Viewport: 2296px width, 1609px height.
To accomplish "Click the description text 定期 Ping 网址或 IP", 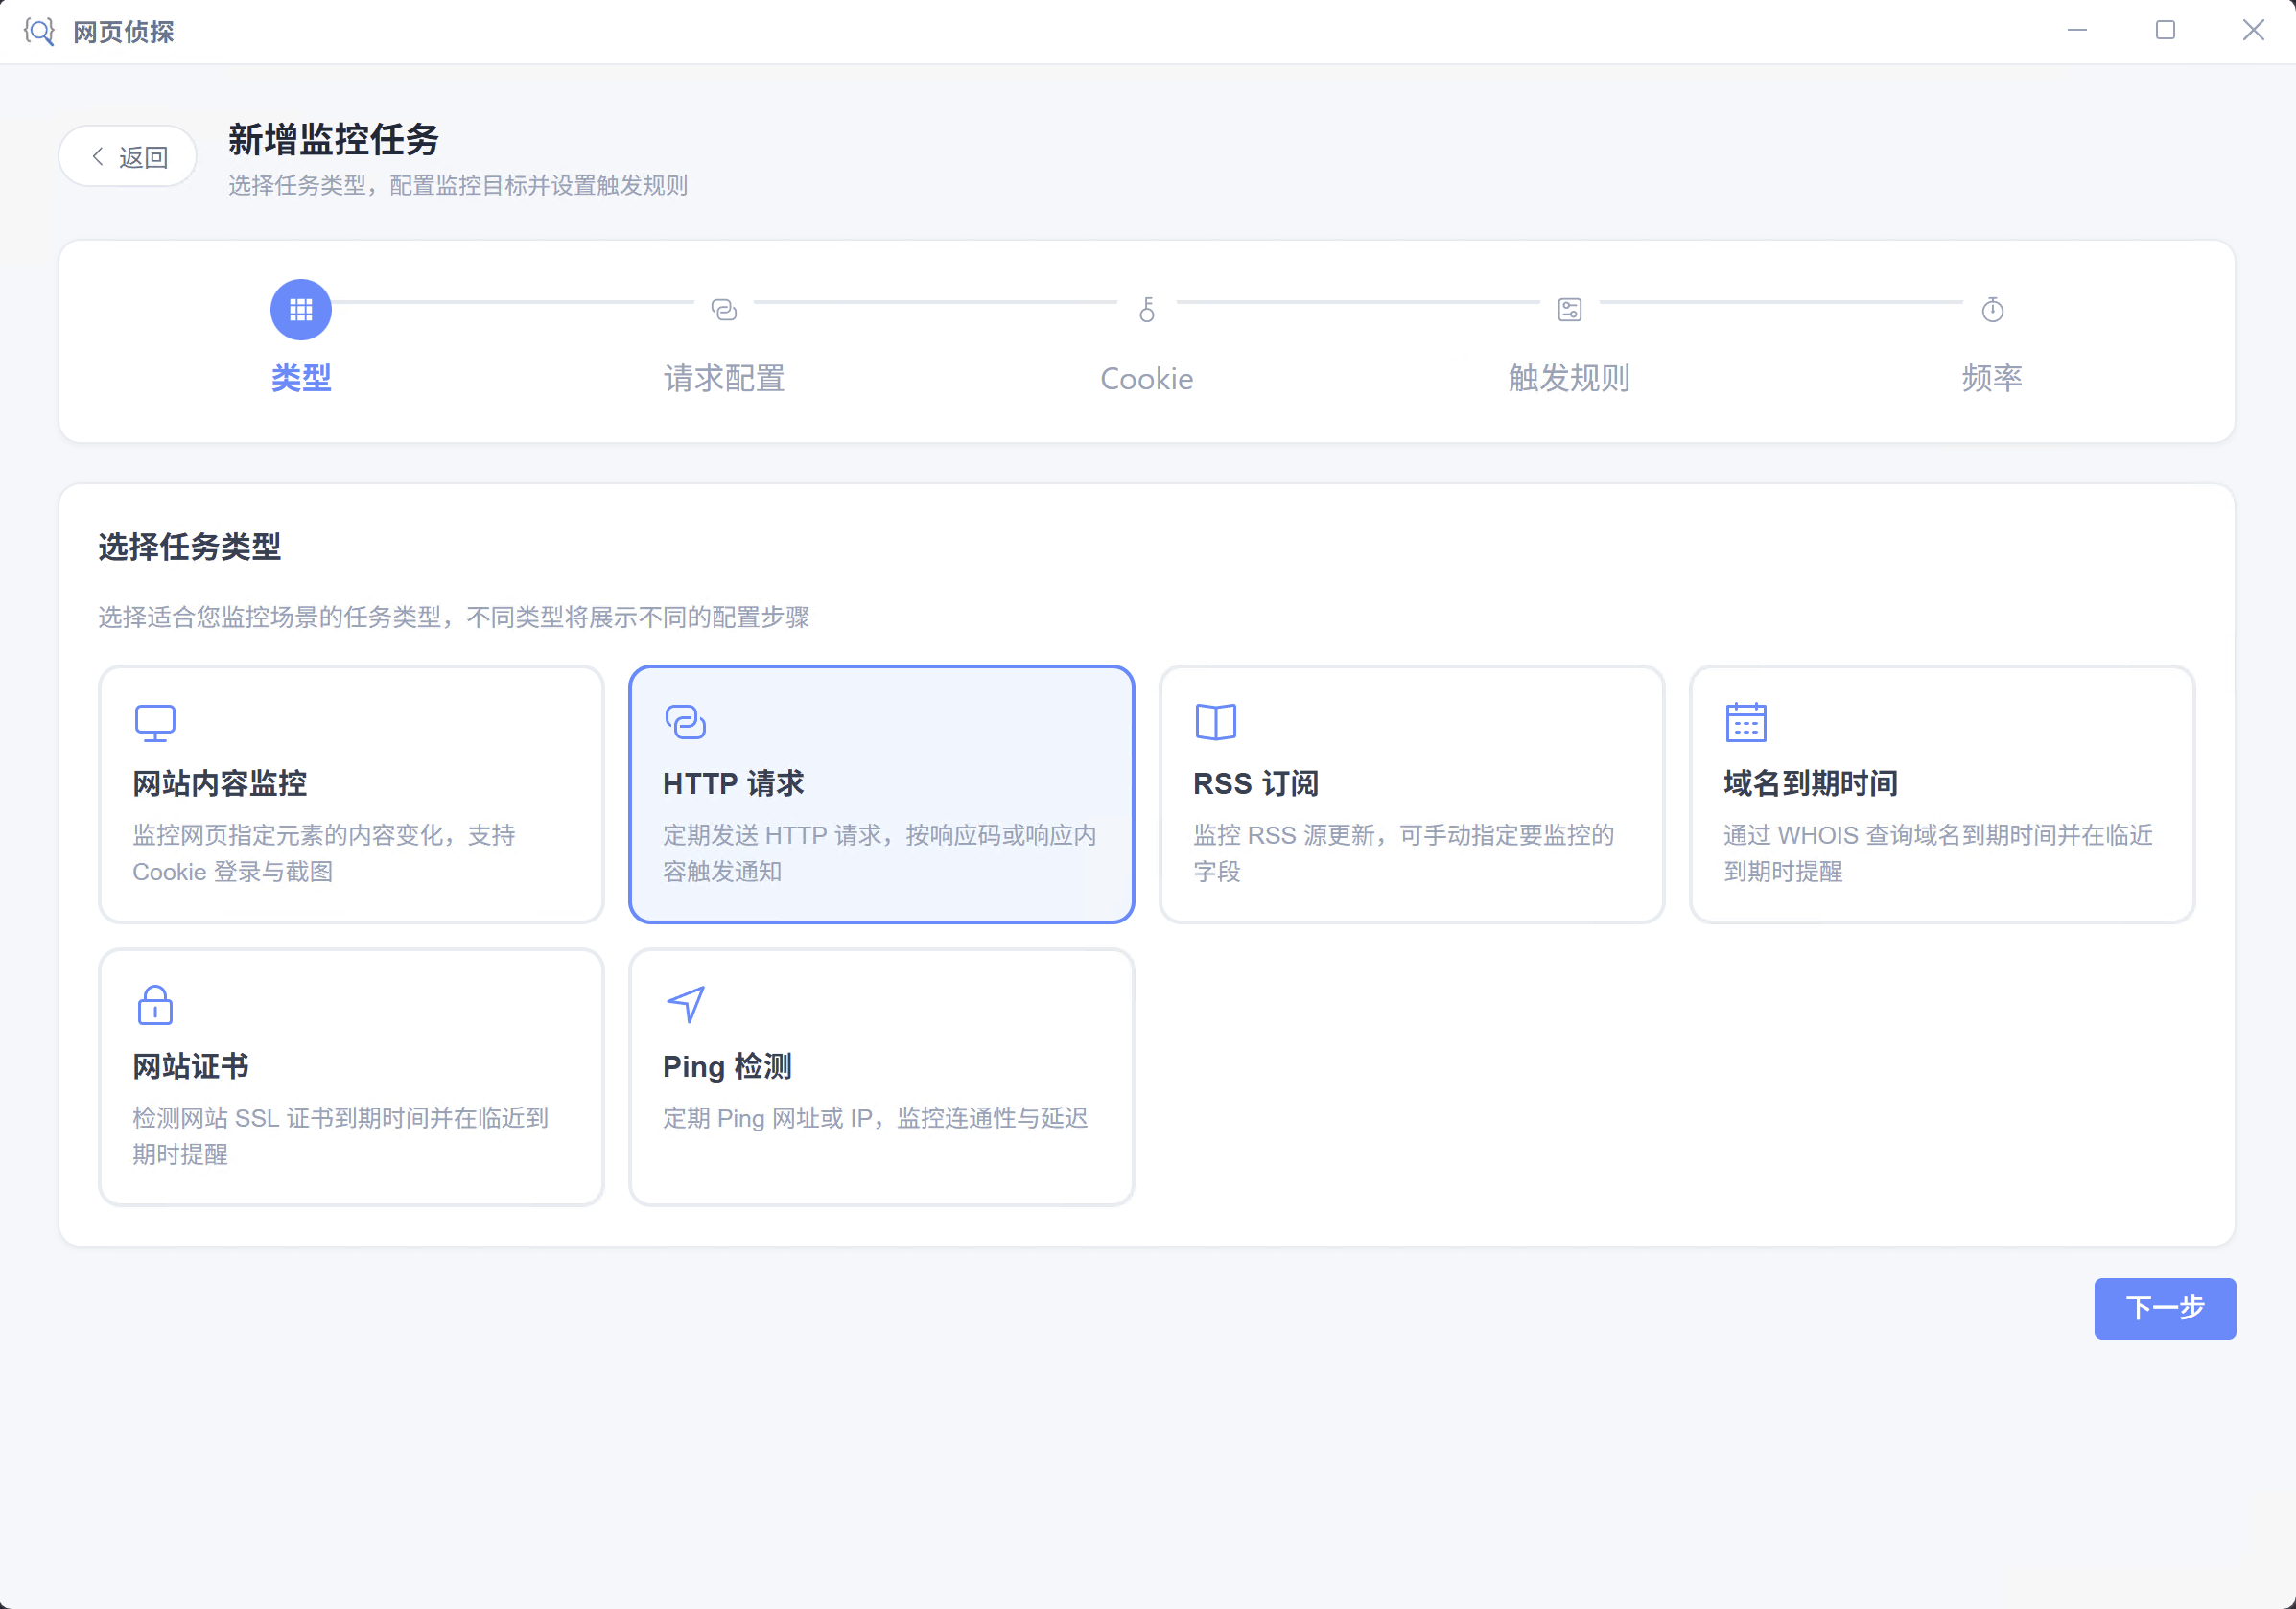I will [875, 1118].
